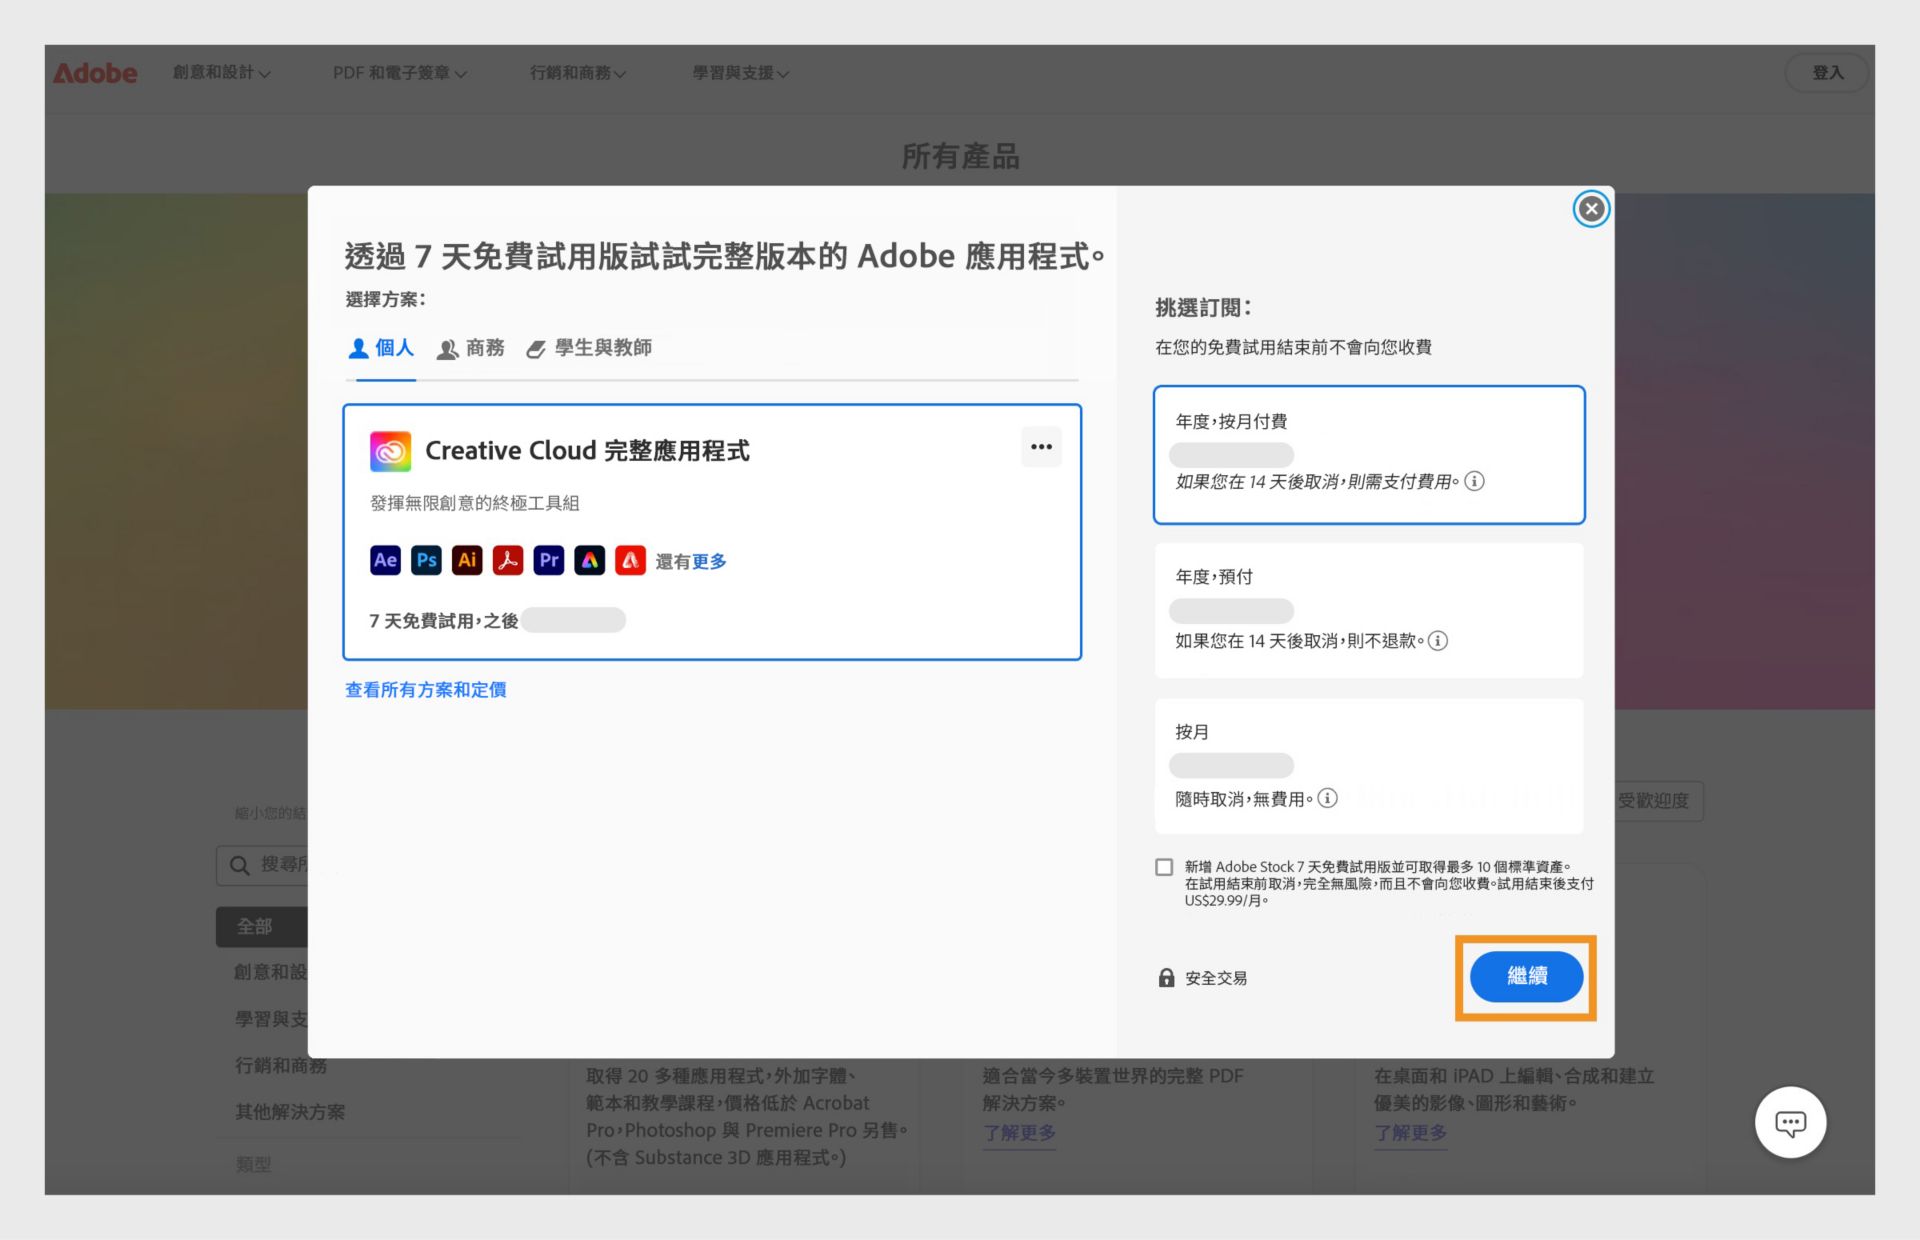Expand the PDF 和電子簽章 menu
The height and width of the screenshot is (1240, 1920).
400,73
